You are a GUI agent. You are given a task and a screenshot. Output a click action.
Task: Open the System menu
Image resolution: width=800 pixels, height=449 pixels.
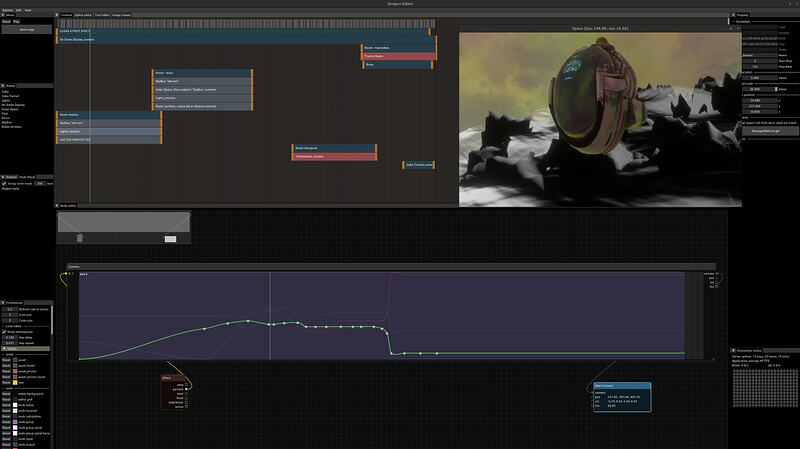pos(8,10)
